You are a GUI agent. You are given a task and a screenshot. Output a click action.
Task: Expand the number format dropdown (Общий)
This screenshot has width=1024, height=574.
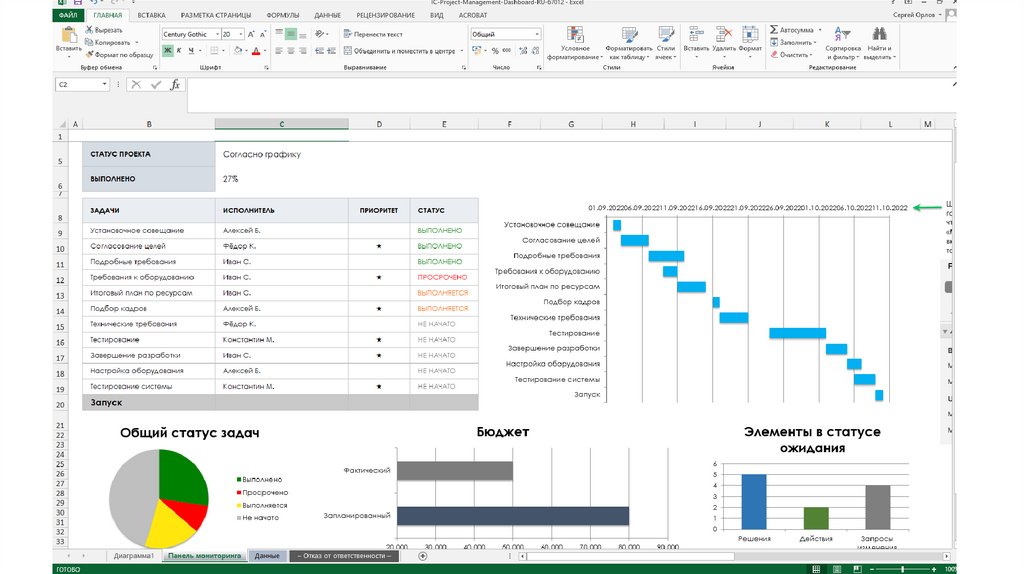click(537, 34)
